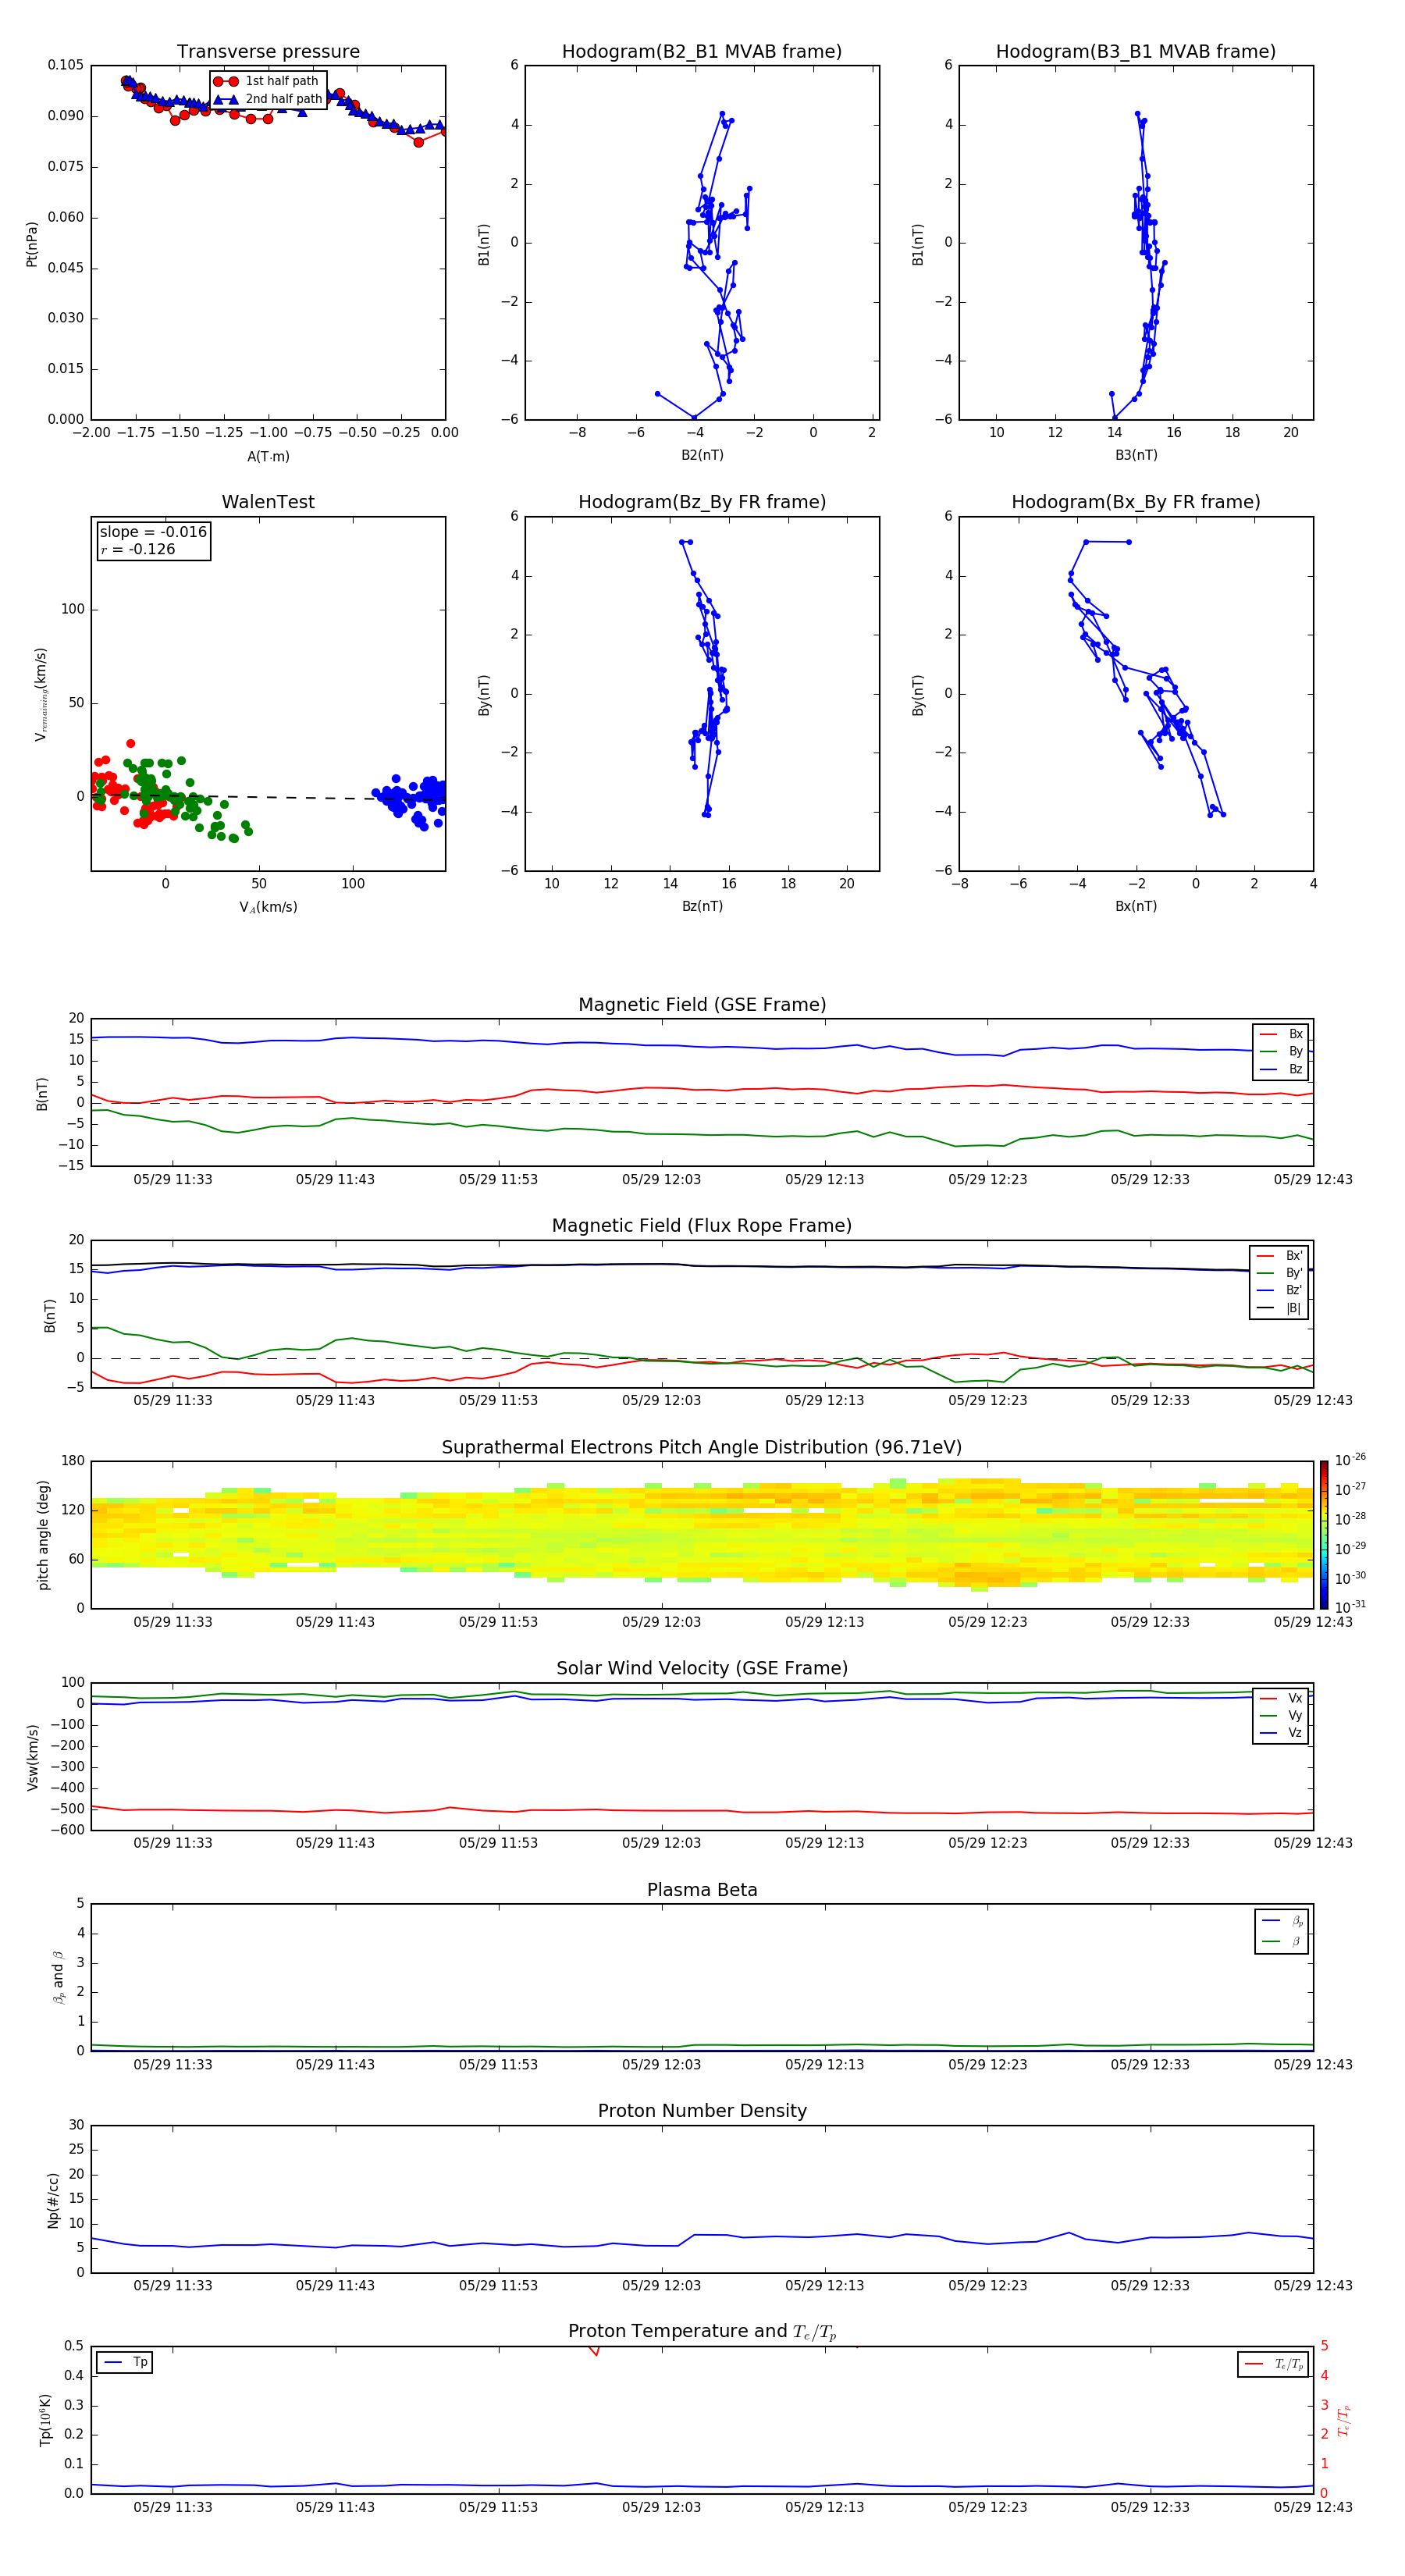
Task: Click the 'Pt(nPa)' y-axis label
Action: click(x=32, y=244)
